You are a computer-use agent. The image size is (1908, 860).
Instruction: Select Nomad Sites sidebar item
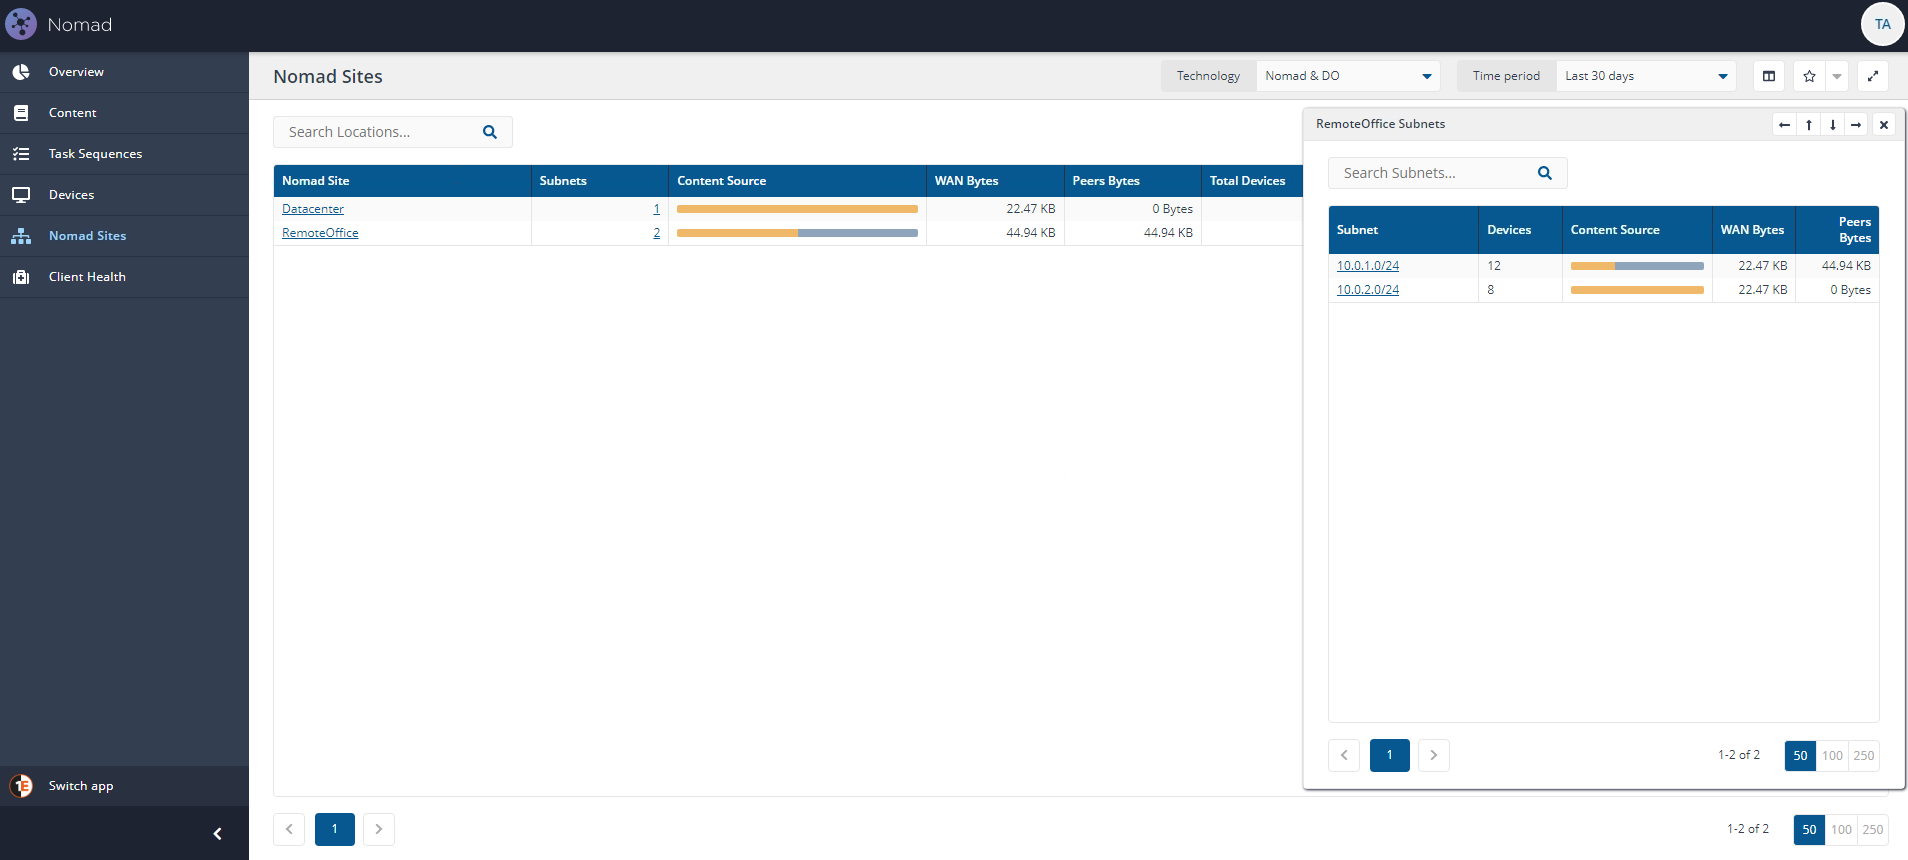[x=124, y=236]
